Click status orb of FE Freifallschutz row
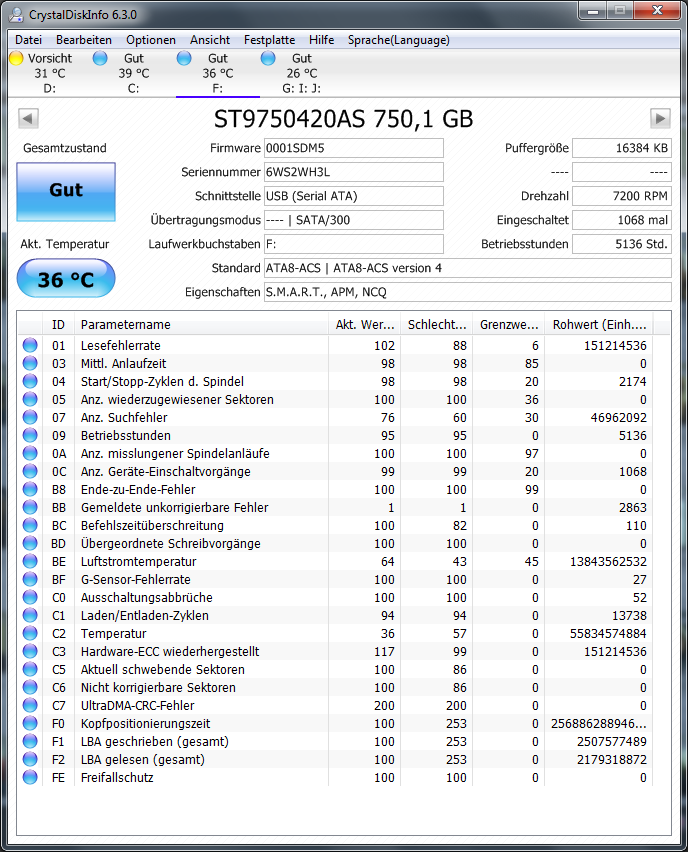The width and height of the screenshot is (688, 852). coord(30,777)
